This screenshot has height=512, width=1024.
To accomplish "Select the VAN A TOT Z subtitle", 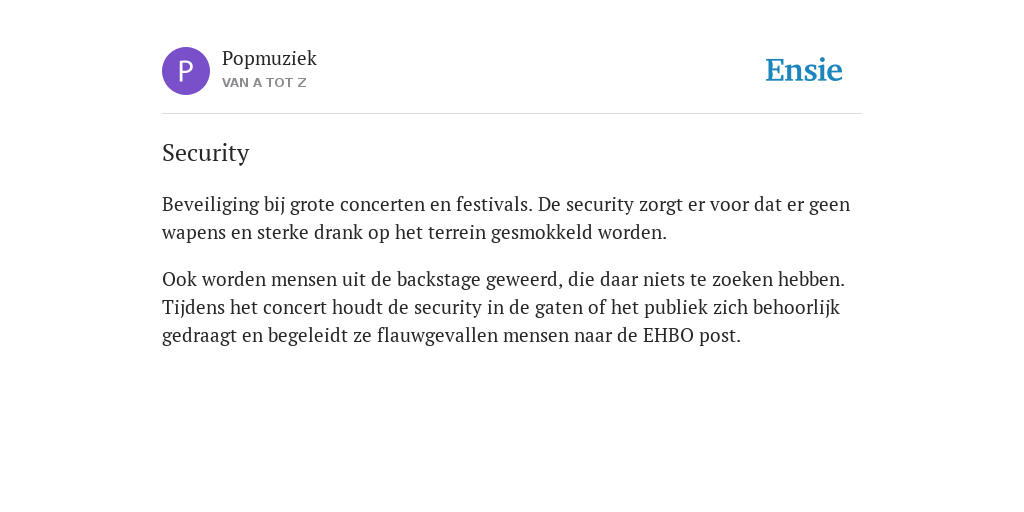I will [264, 83].
